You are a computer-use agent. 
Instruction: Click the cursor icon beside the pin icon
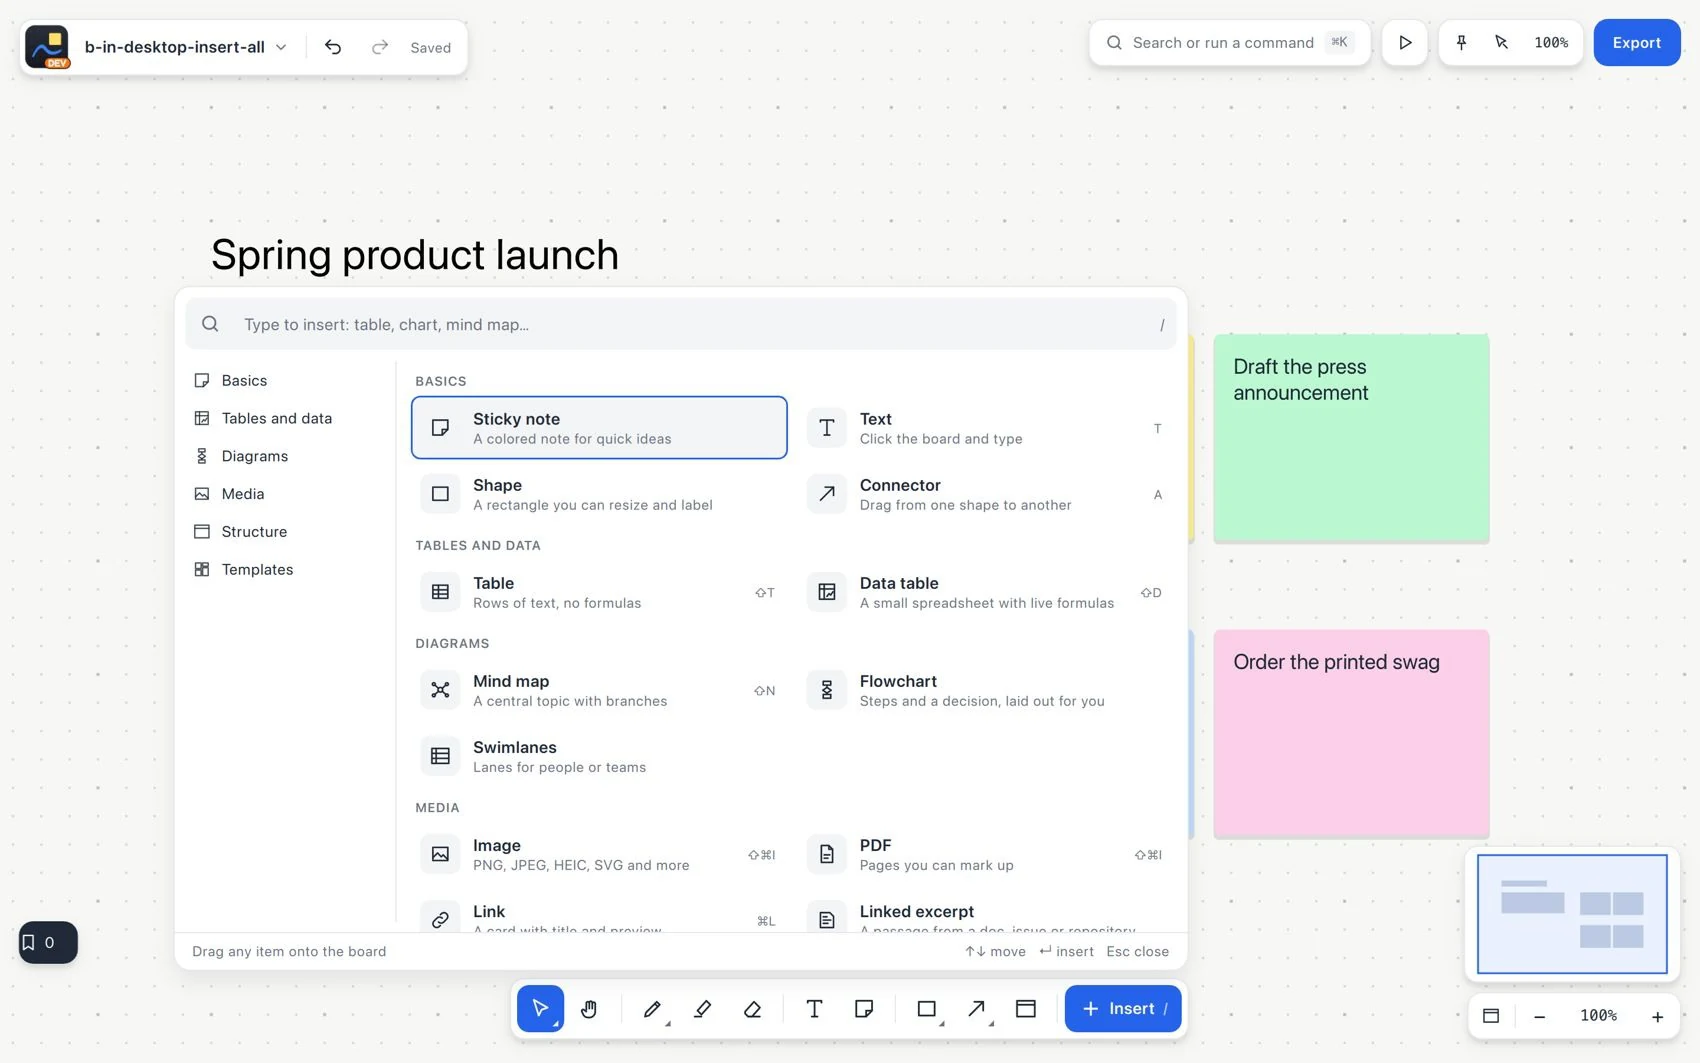click(1501, 43)
